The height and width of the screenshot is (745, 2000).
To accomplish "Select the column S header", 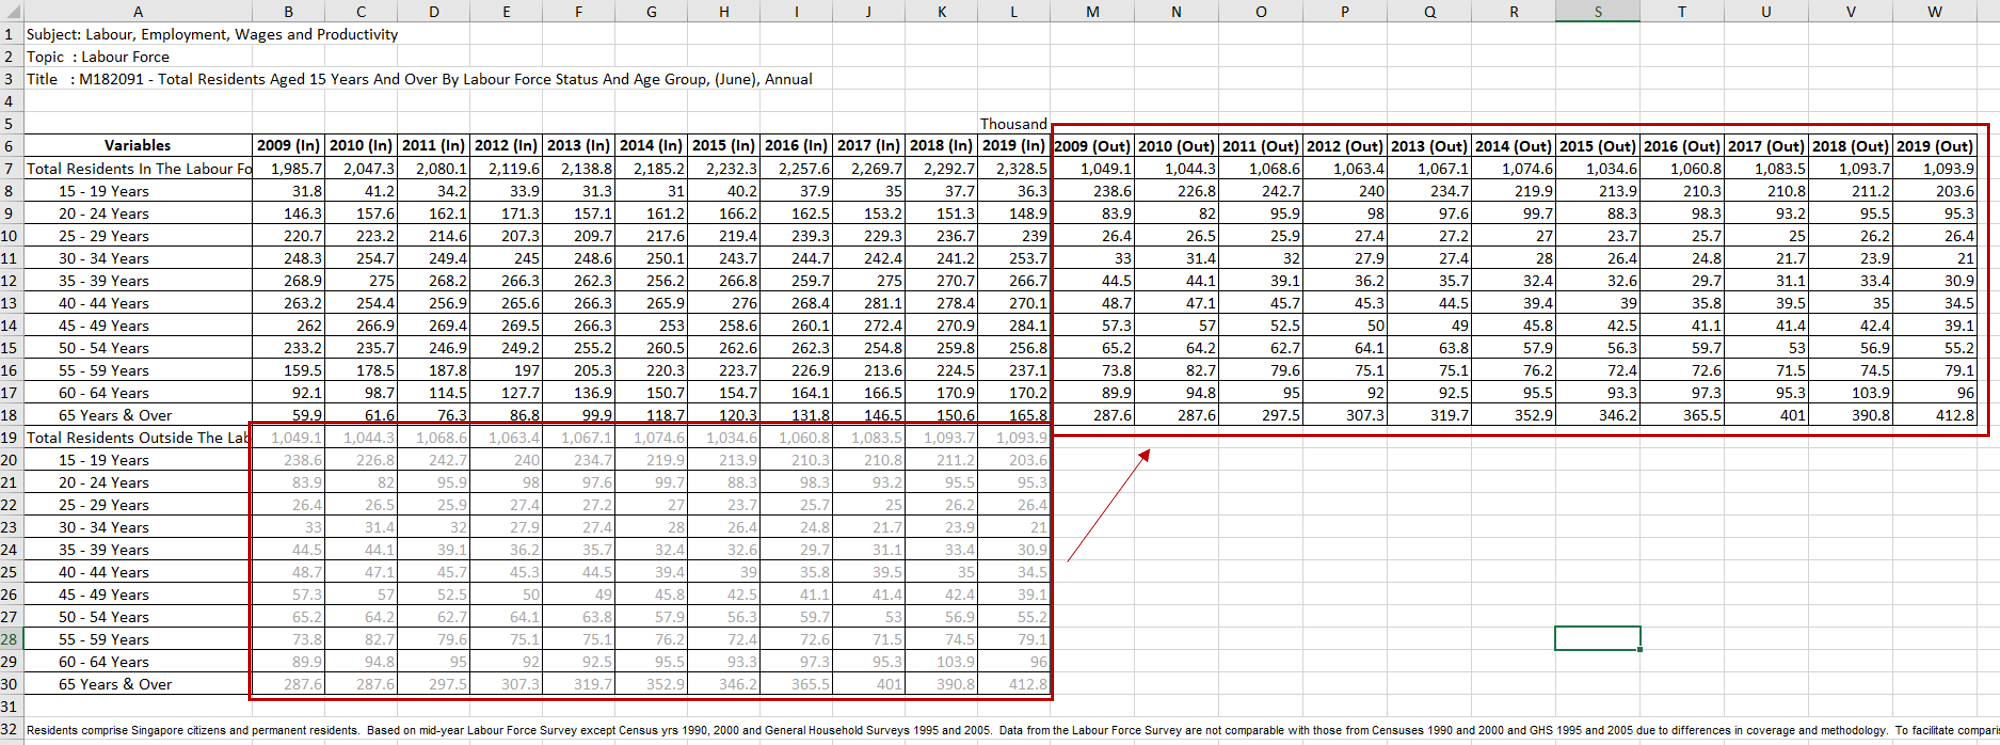I will [1597, 11].
